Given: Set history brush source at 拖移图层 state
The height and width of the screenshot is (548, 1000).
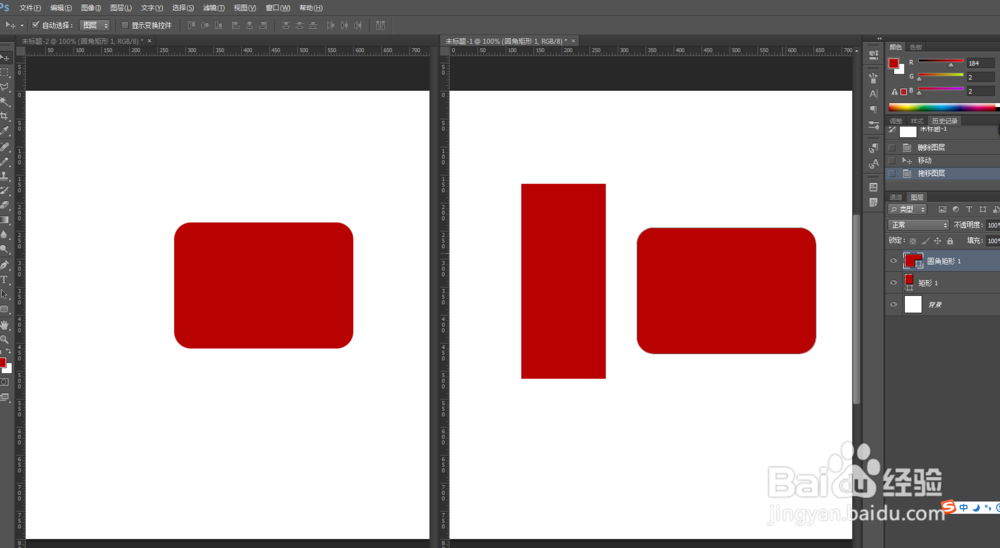Looking at the screenshot, I should coord(892,174).
